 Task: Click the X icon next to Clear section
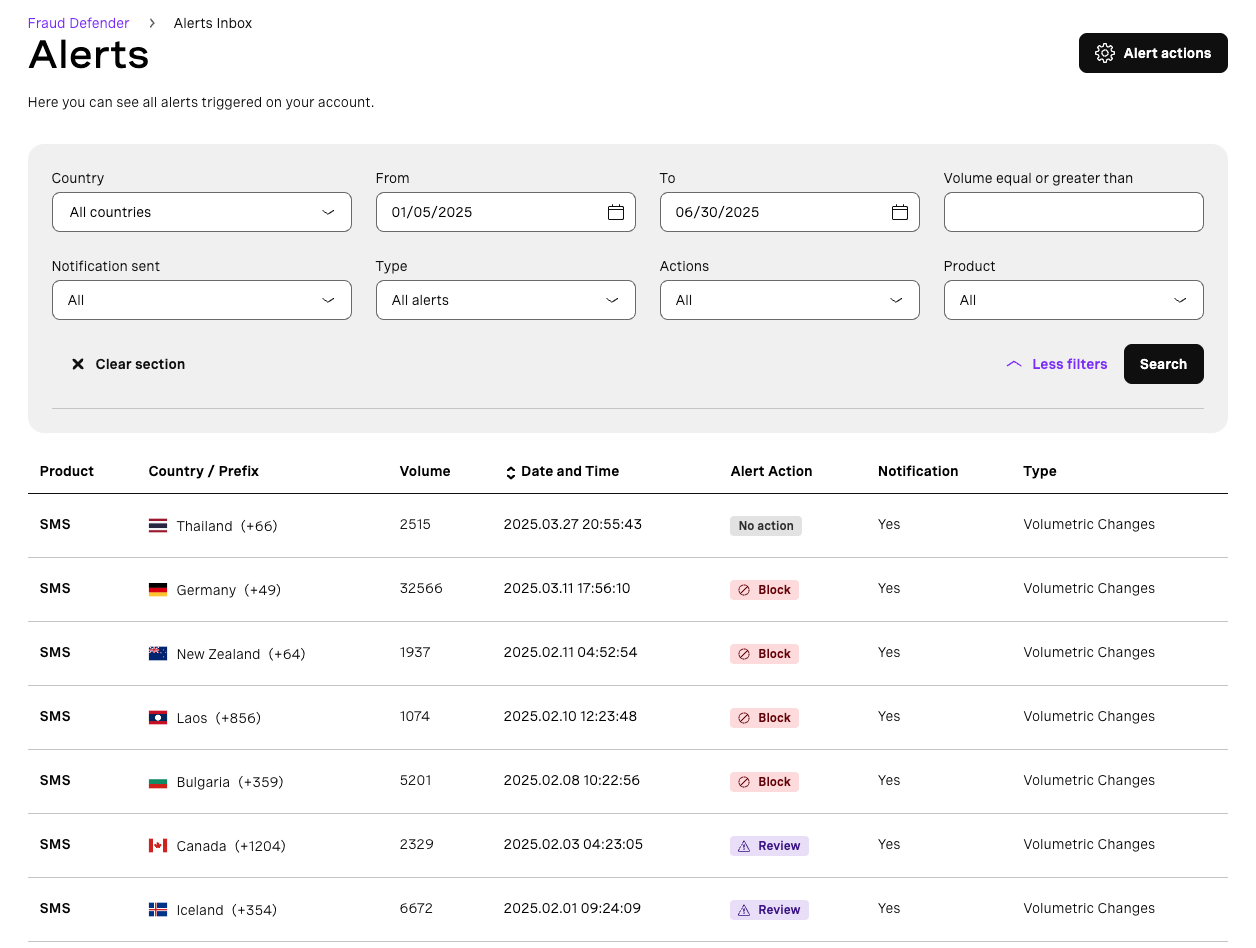pos(78,363)
